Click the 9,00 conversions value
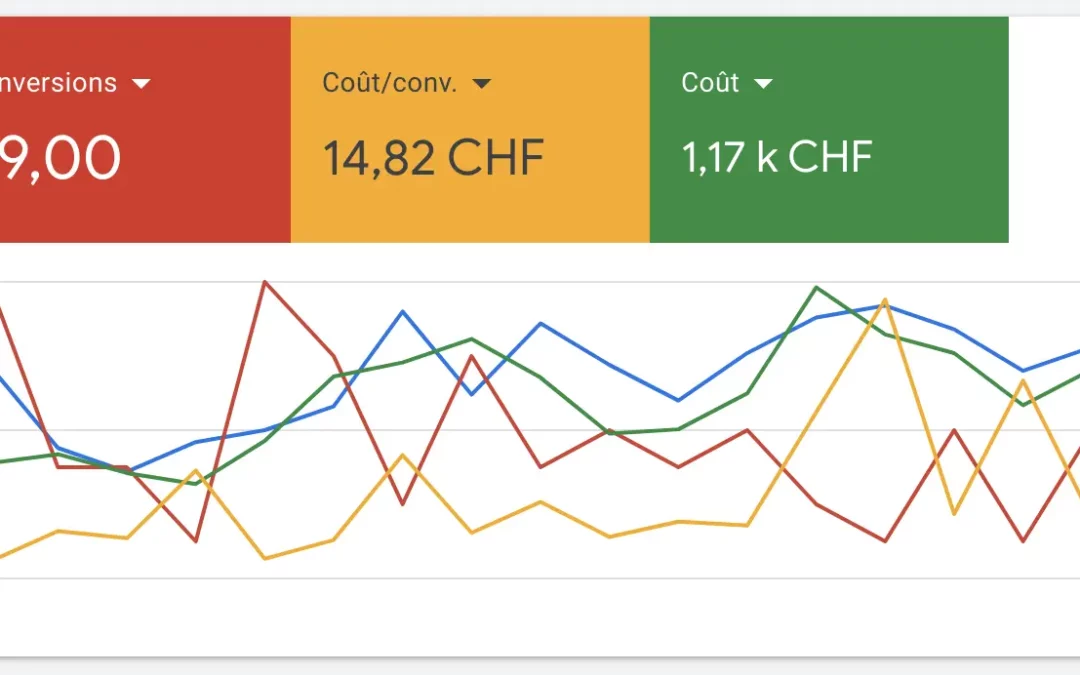 (x=61, y=158)
